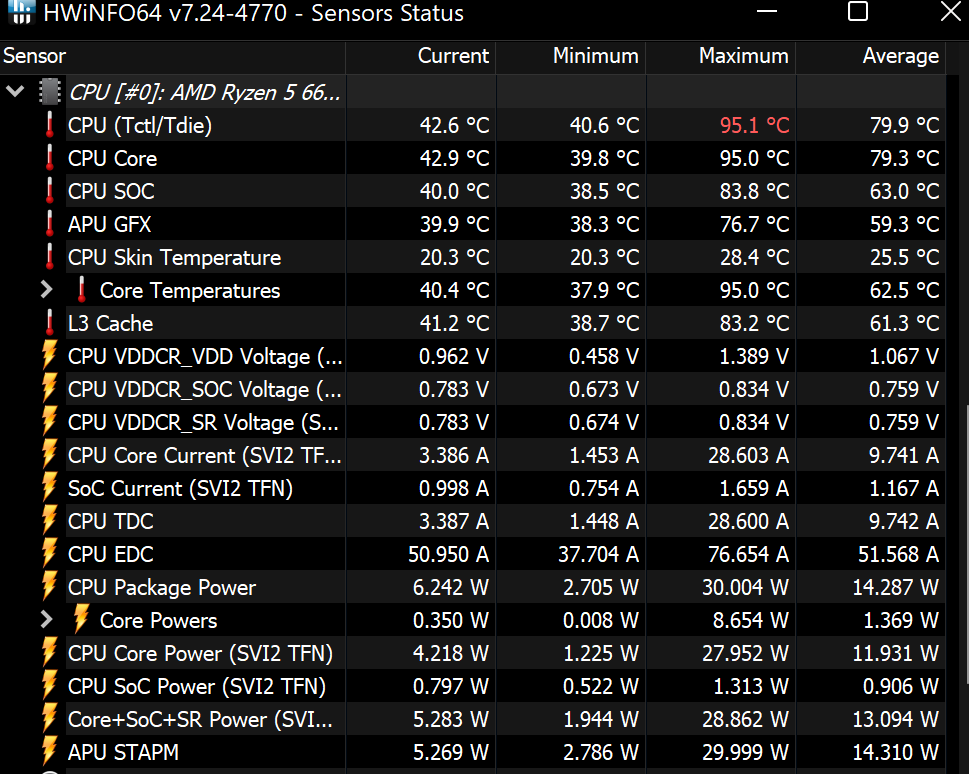Click the Average column header

coord(871,56)
